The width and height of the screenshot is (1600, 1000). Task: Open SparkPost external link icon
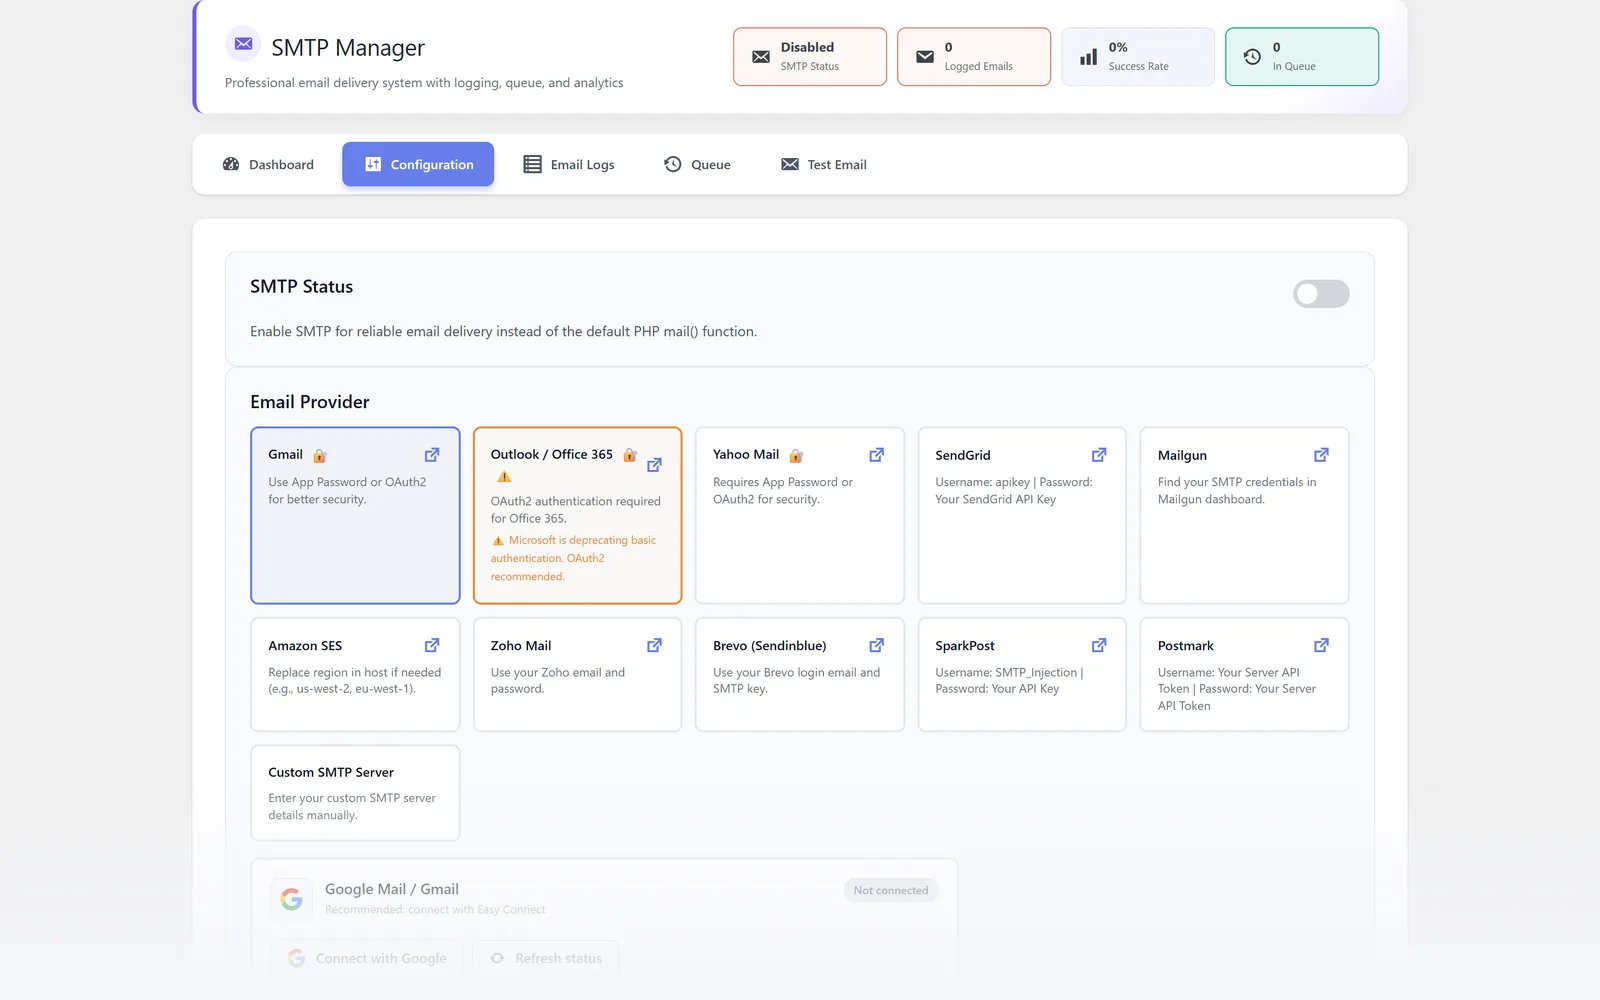click(x=1099, y=645)
